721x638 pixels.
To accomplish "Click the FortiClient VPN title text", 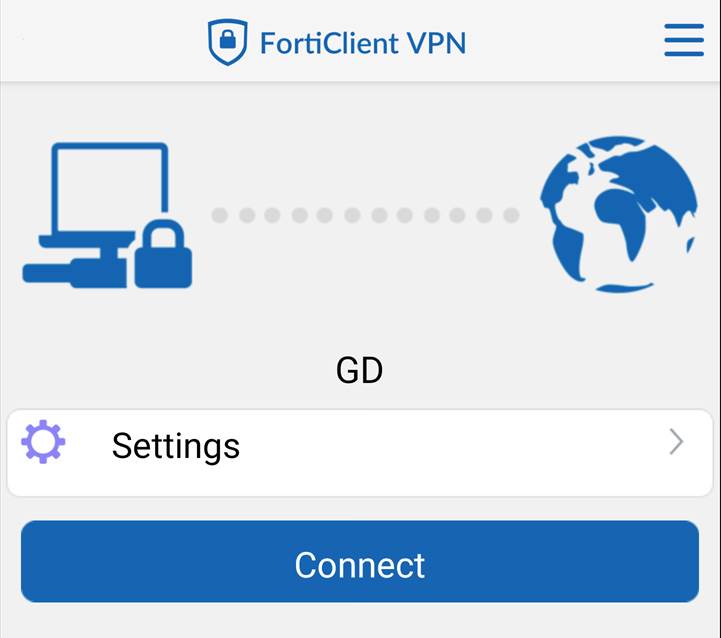I will [363, 43].
